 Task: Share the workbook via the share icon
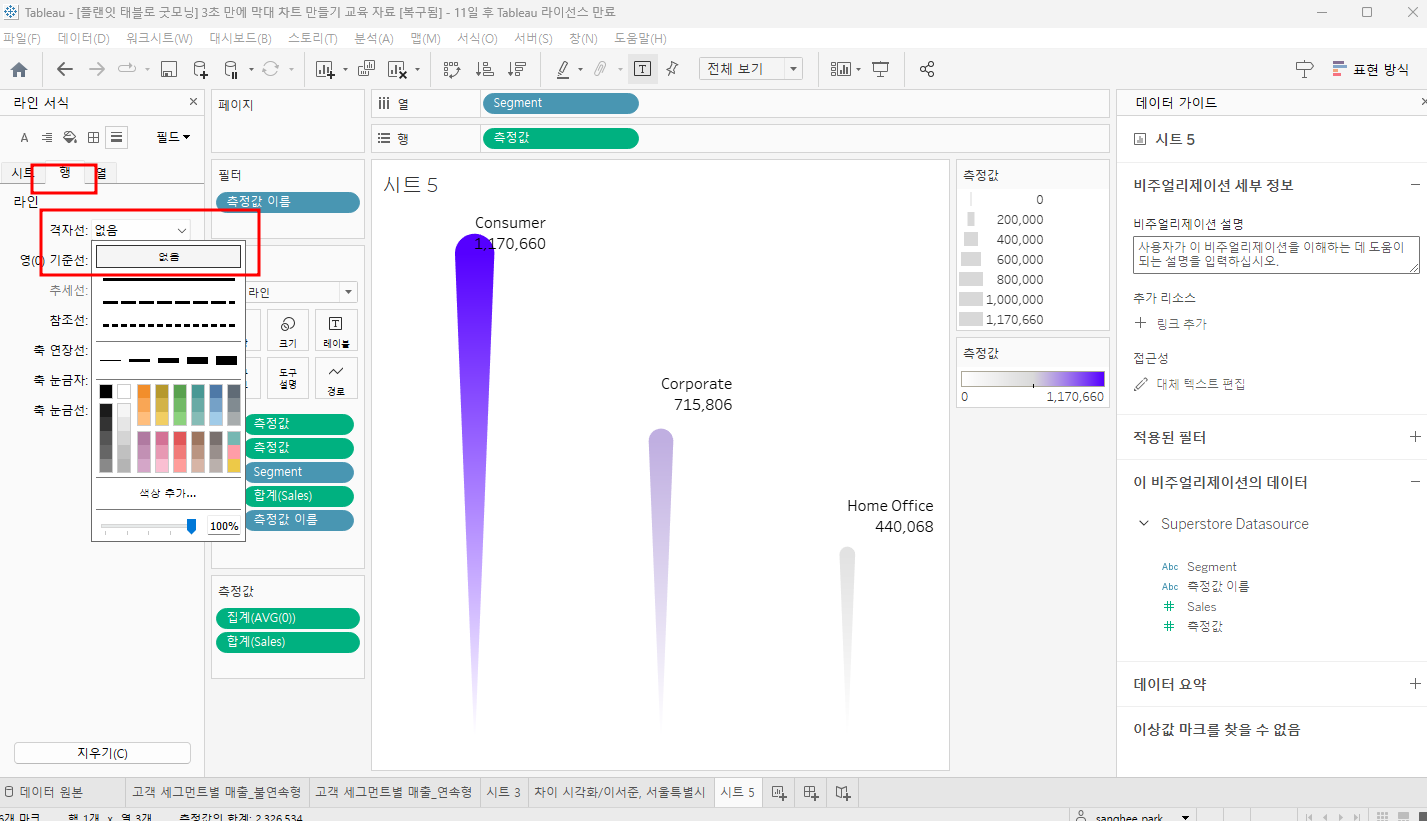pos(927,69)
